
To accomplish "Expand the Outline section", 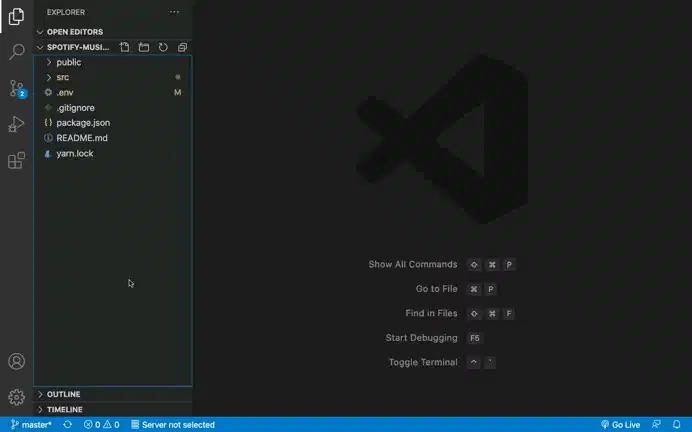I will click(x=113, y=394).
